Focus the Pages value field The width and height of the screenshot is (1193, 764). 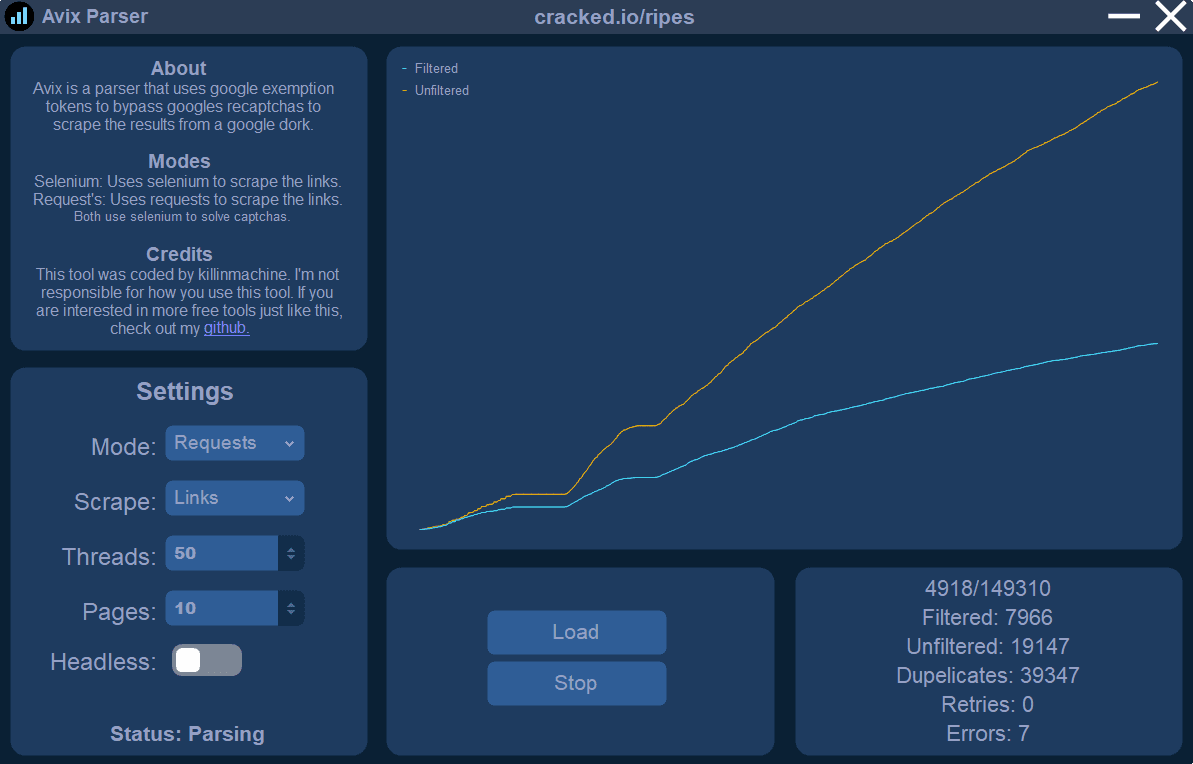[x=221, y=608]
